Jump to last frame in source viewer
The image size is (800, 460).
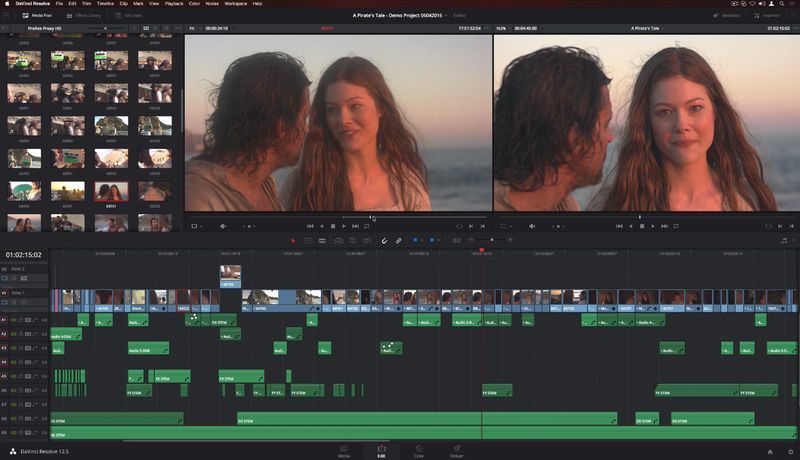pyautogui.click(x=356, y=226)
